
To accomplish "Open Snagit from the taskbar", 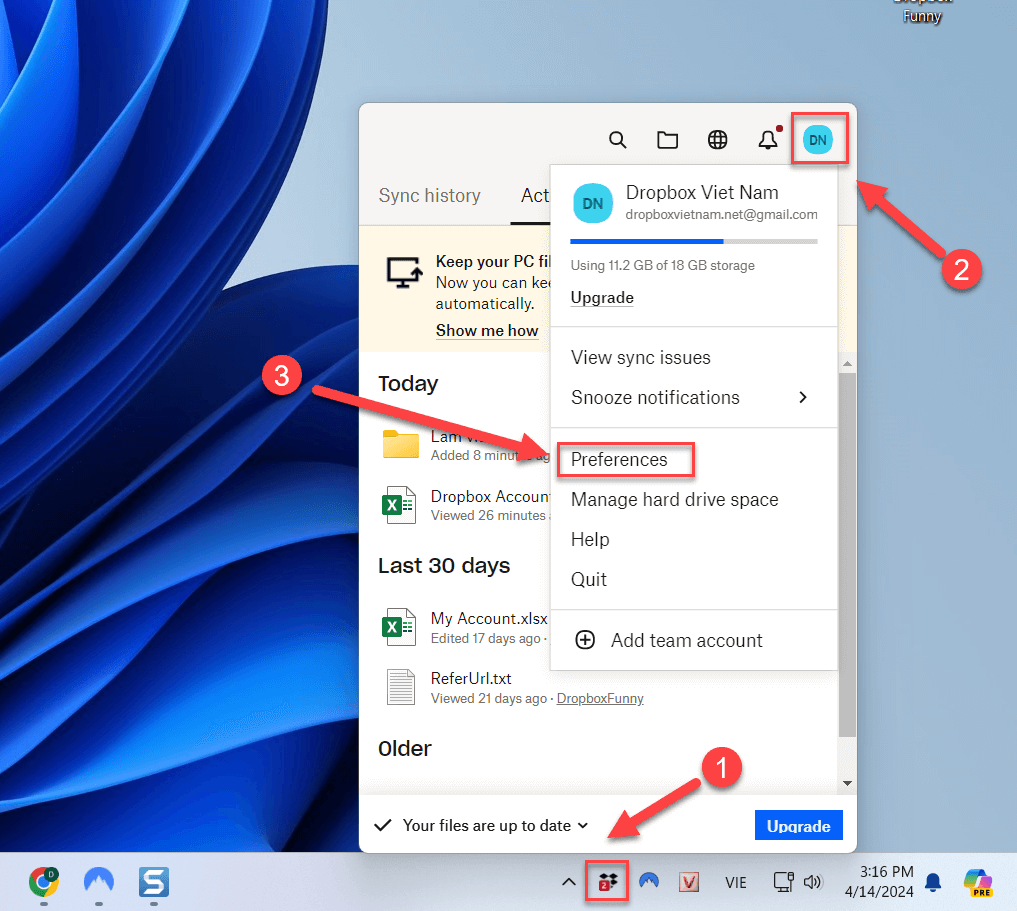I will pyautogui.click(x=154, y=882).
